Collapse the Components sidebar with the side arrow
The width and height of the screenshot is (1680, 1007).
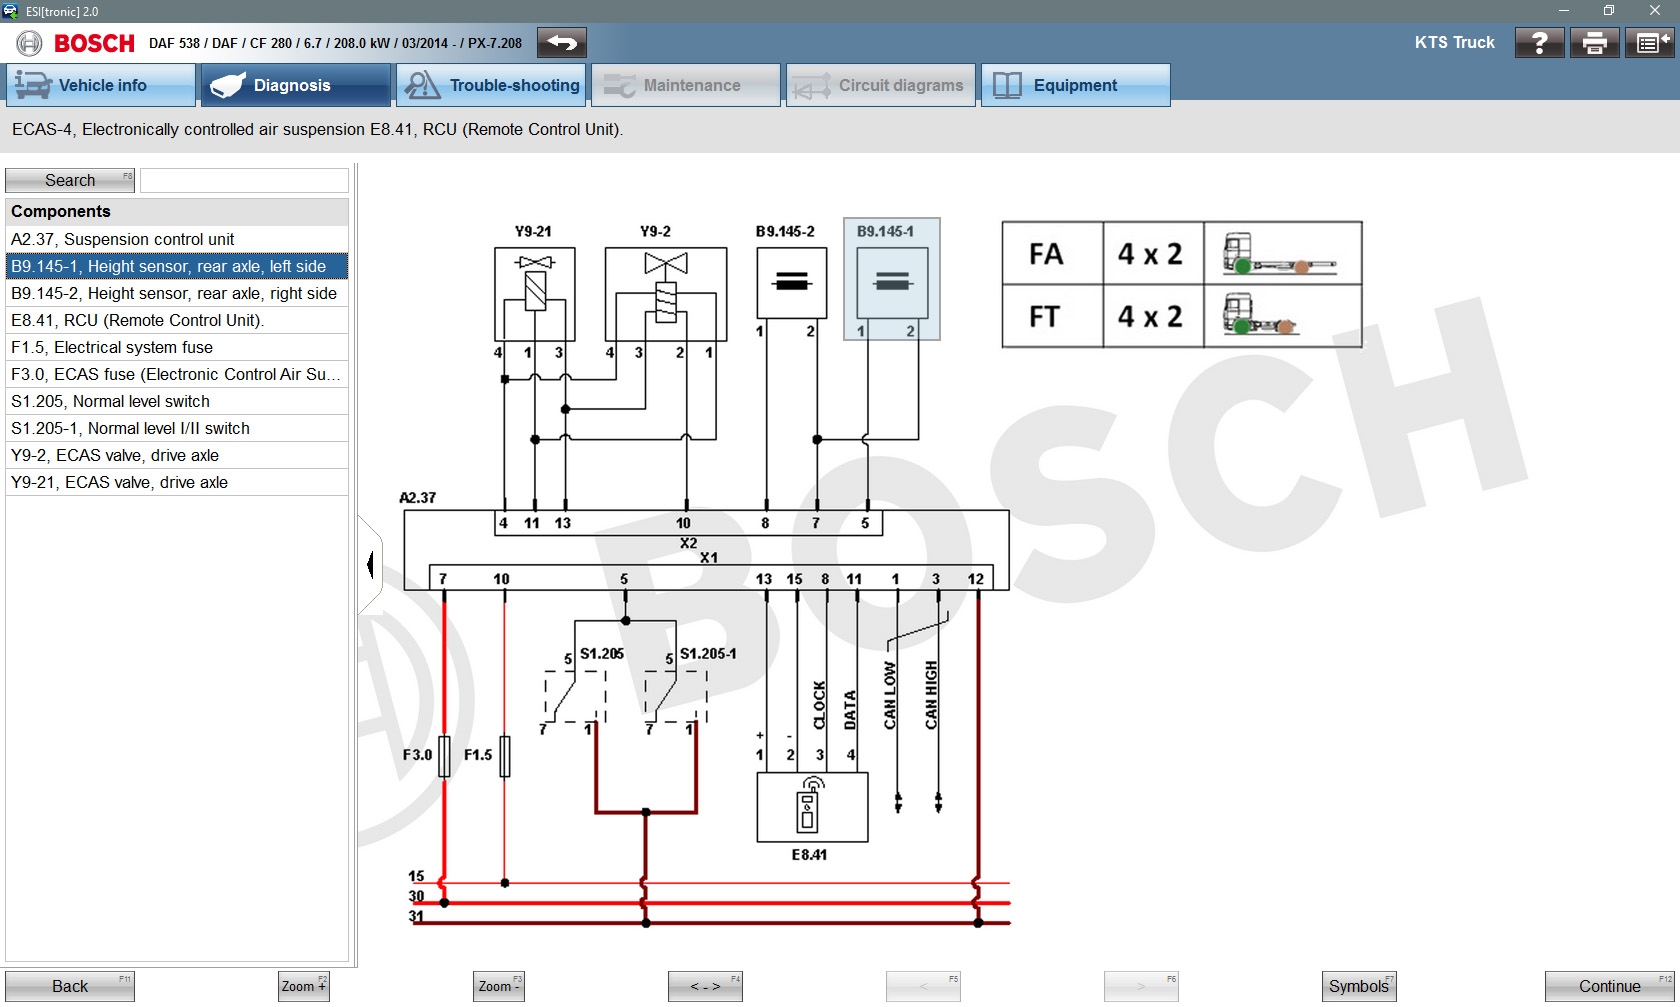click(x=372, y=565)
